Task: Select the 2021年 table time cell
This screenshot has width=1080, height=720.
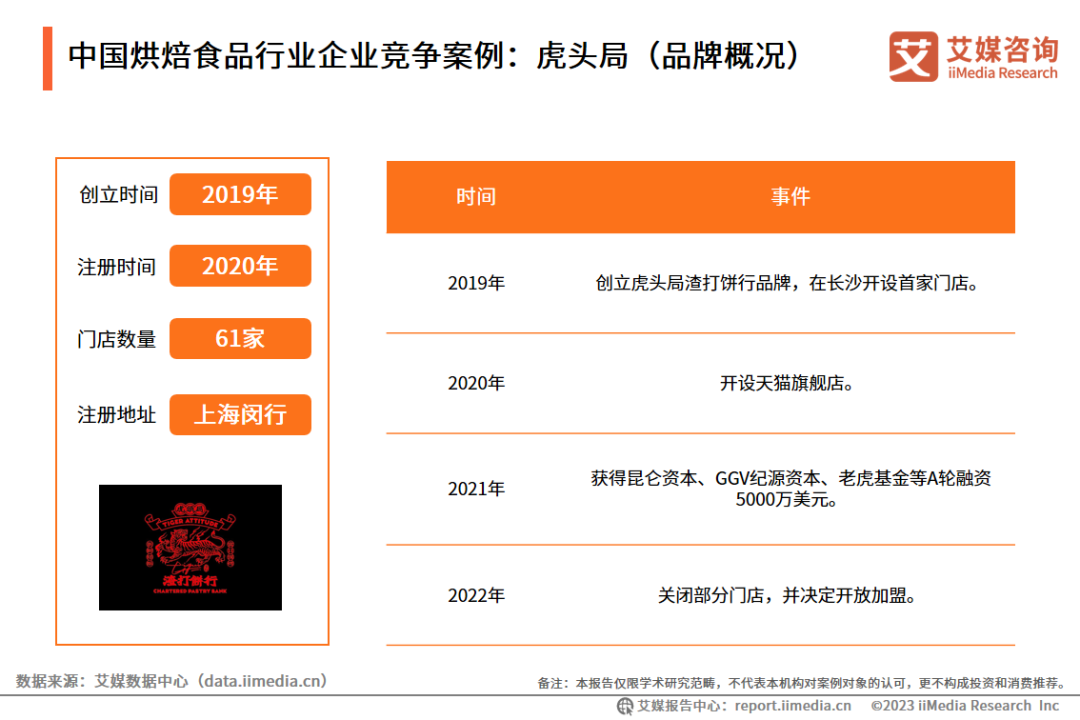Action: 476,489
